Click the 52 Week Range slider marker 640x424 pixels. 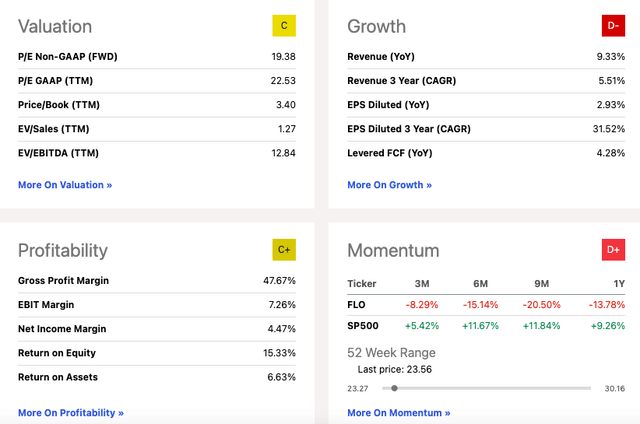point(395,388)
